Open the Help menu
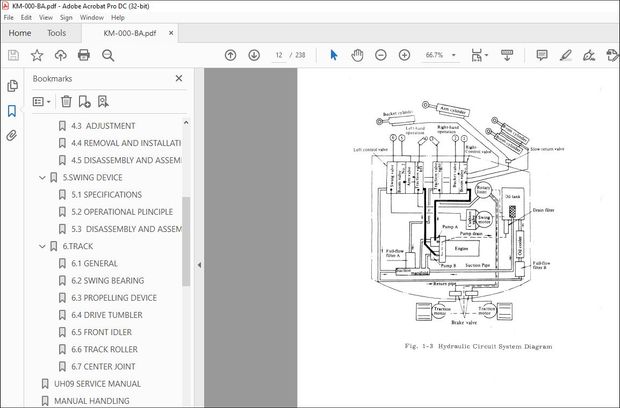This screenshot has width=620, height=408. click(117, 17)
